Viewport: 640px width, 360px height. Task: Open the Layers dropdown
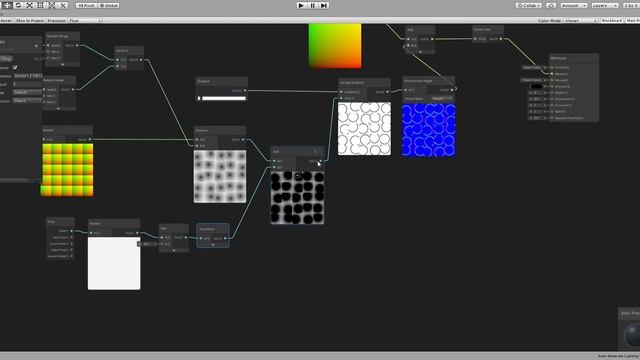605,5
